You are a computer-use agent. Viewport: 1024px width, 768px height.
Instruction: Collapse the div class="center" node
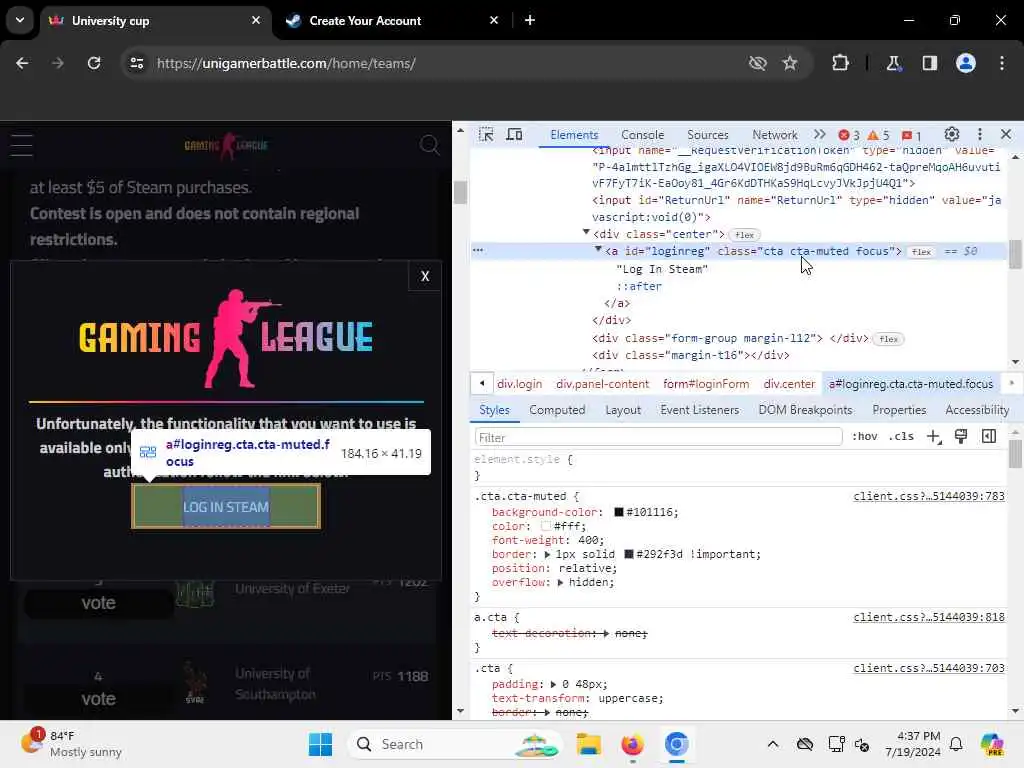pos(586,232)
